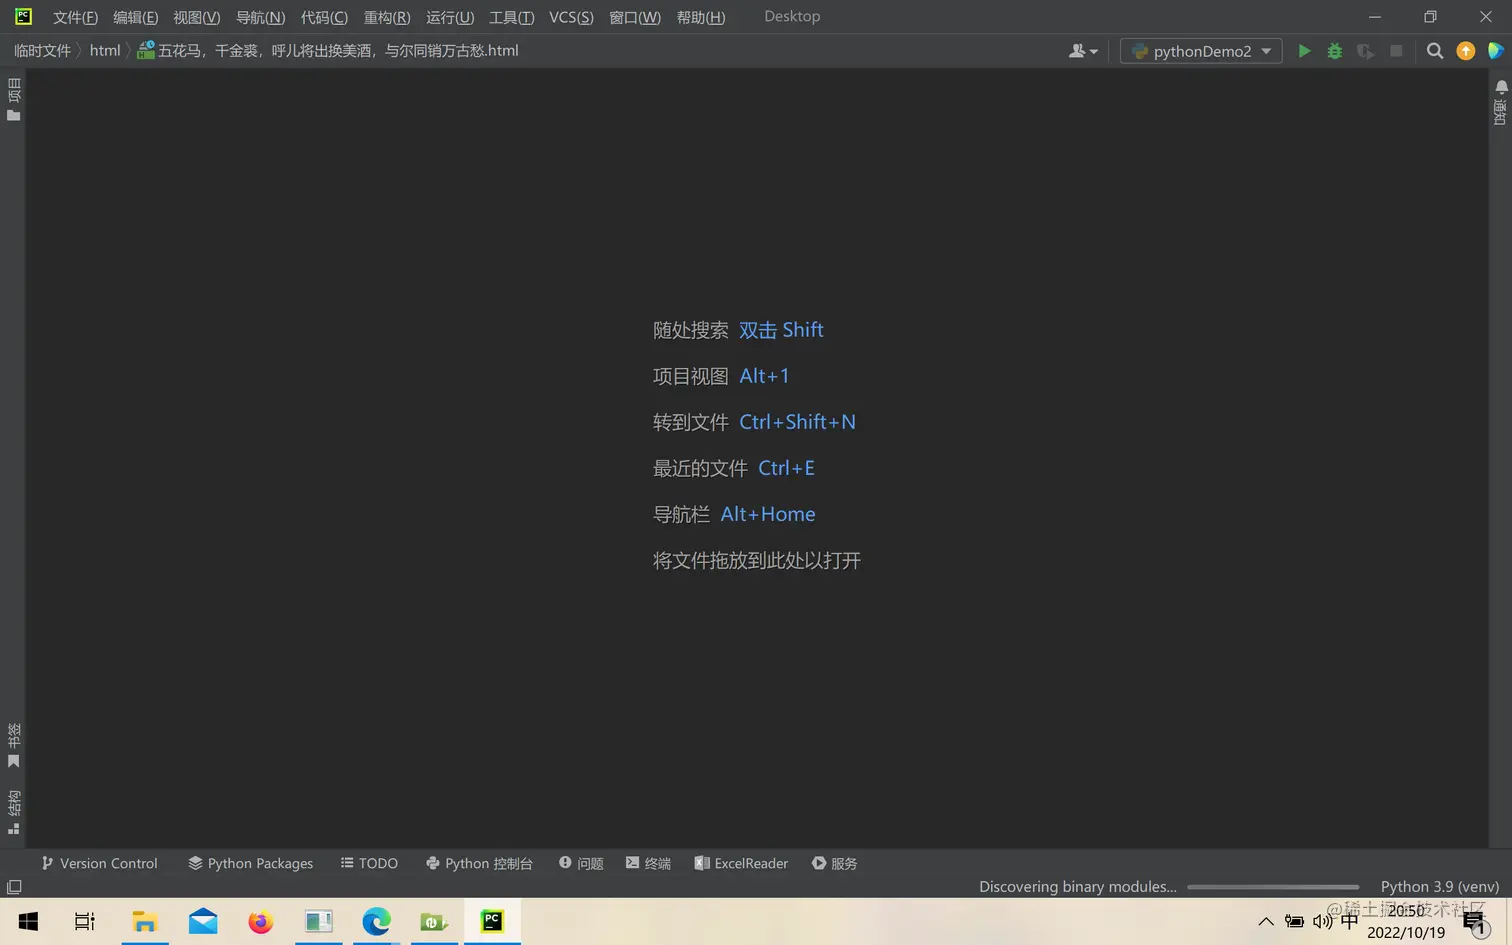Open the Python 3.9 (venv) interpreter selector
Image resolution: width=1512 pixels, height=945 pixels.
pyautogui.click(x=1440, y=887)
